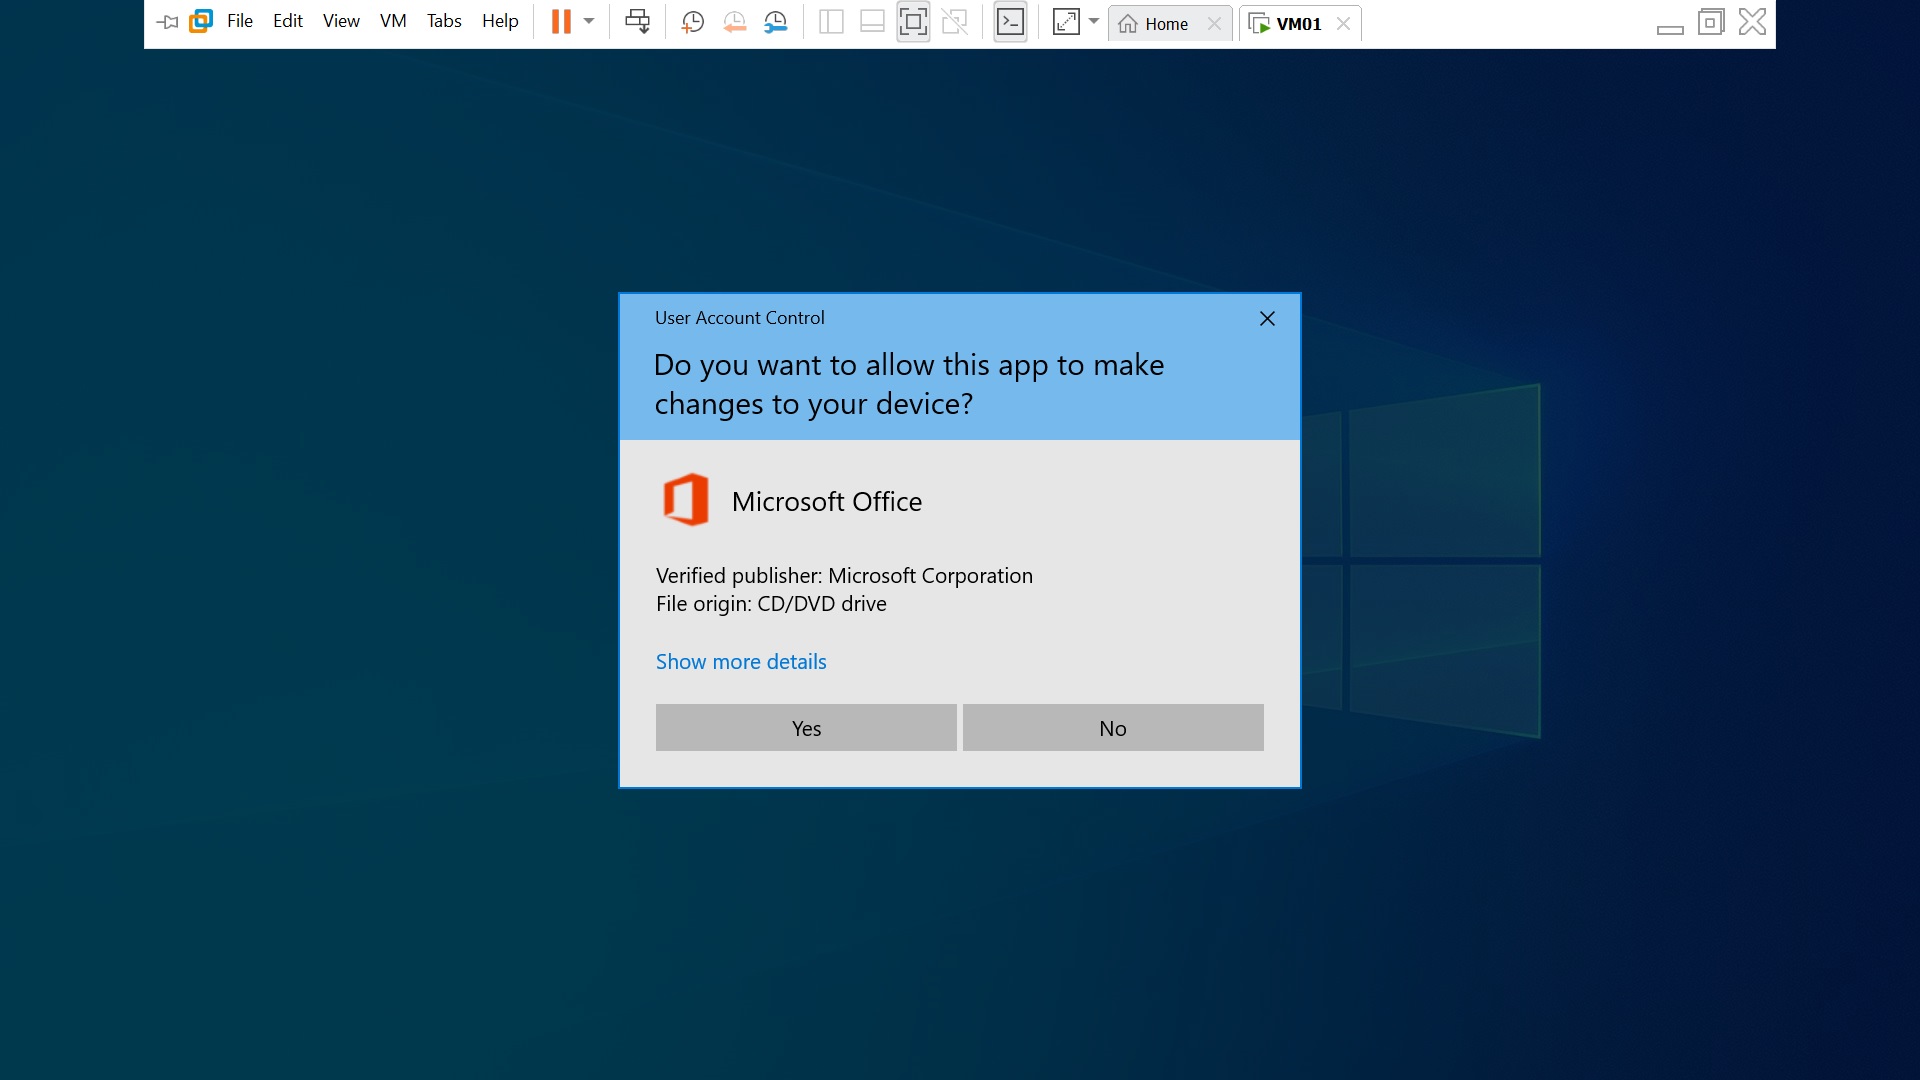Viewport: 1920px width, 1080px height.
Task: Open the File menu
Action: coord(240,21)
